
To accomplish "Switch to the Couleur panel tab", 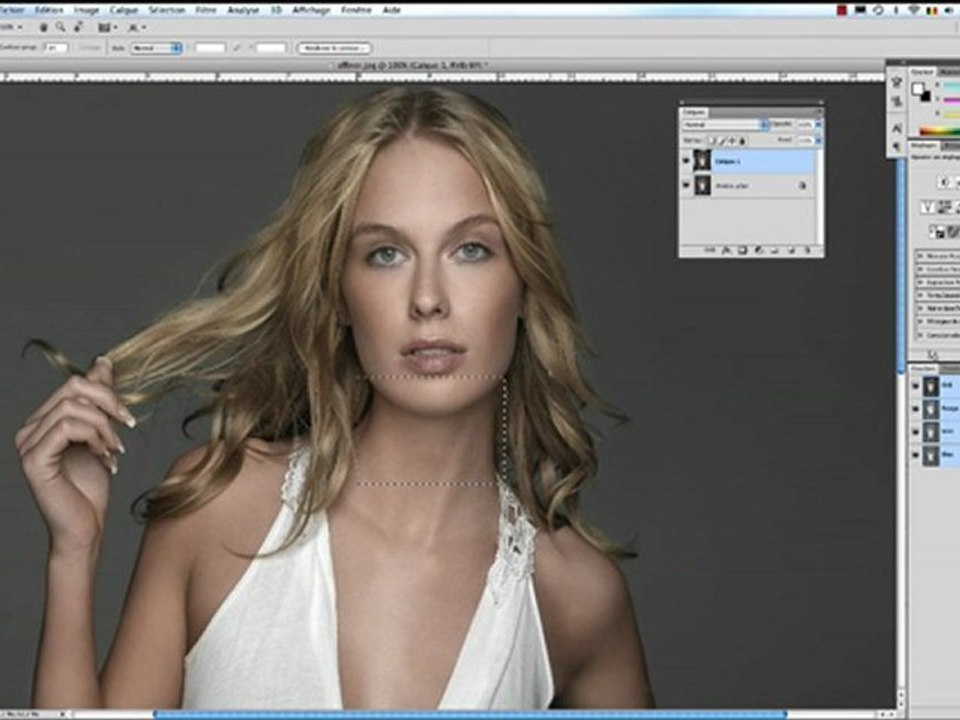I will pos(921,72).
